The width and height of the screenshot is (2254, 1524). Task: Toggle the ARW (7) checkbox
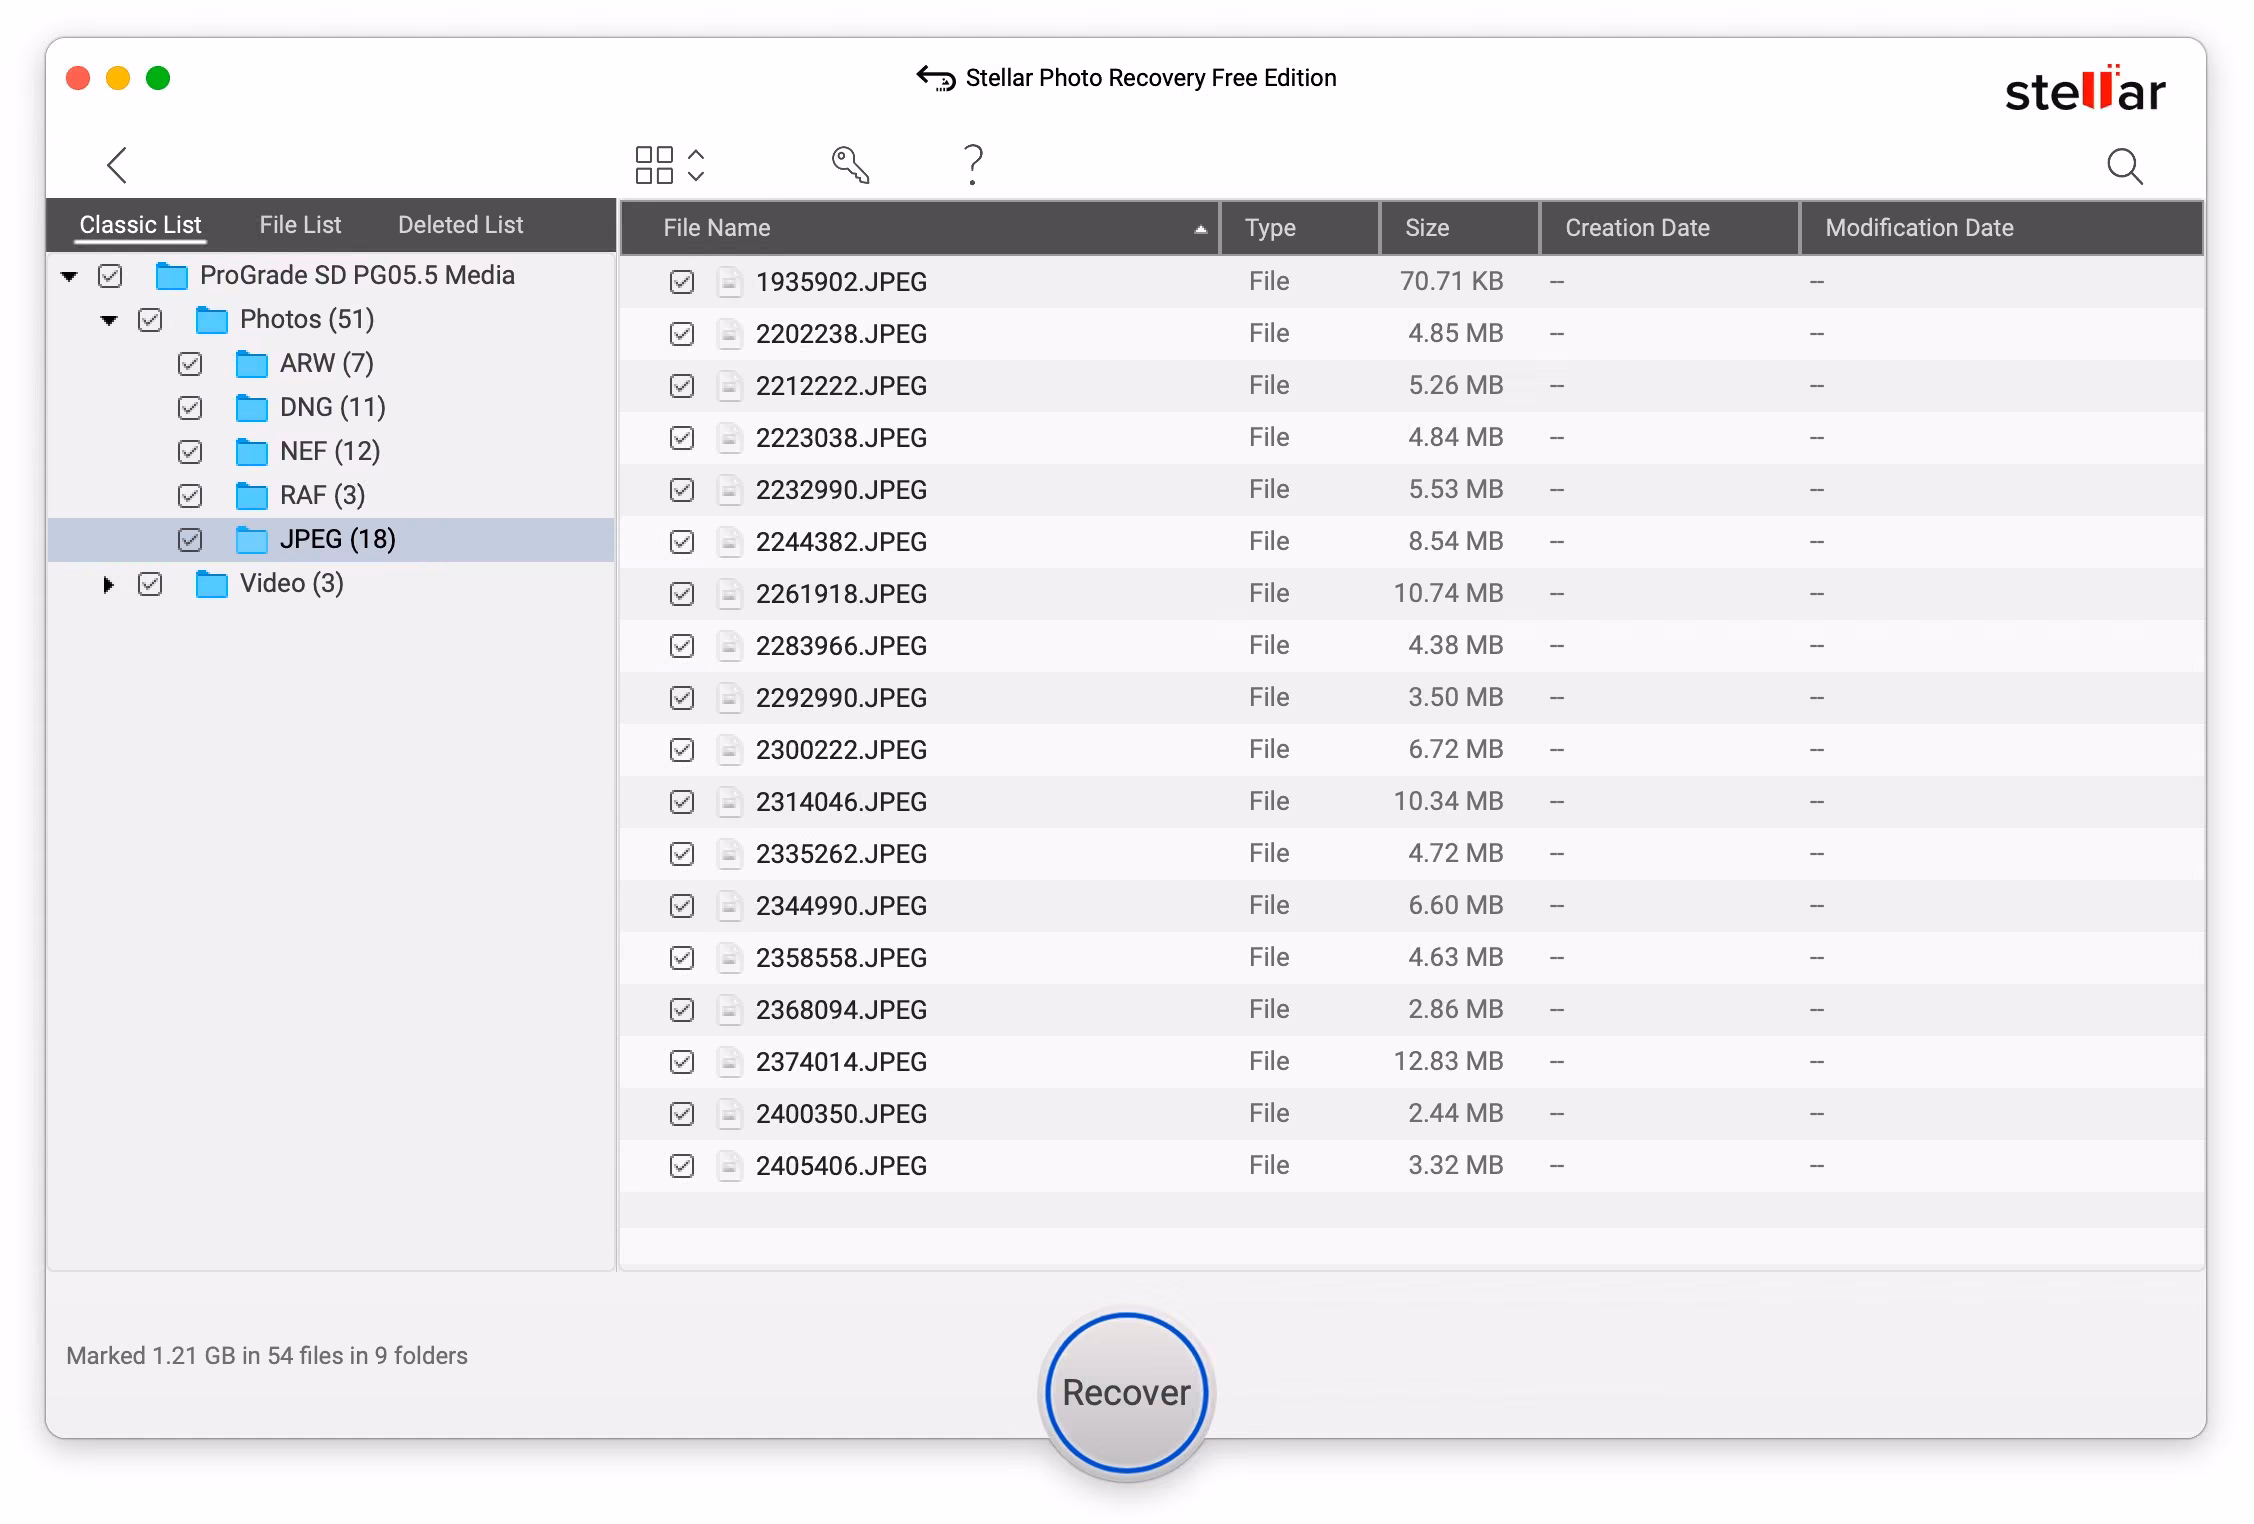click(190, 364)
